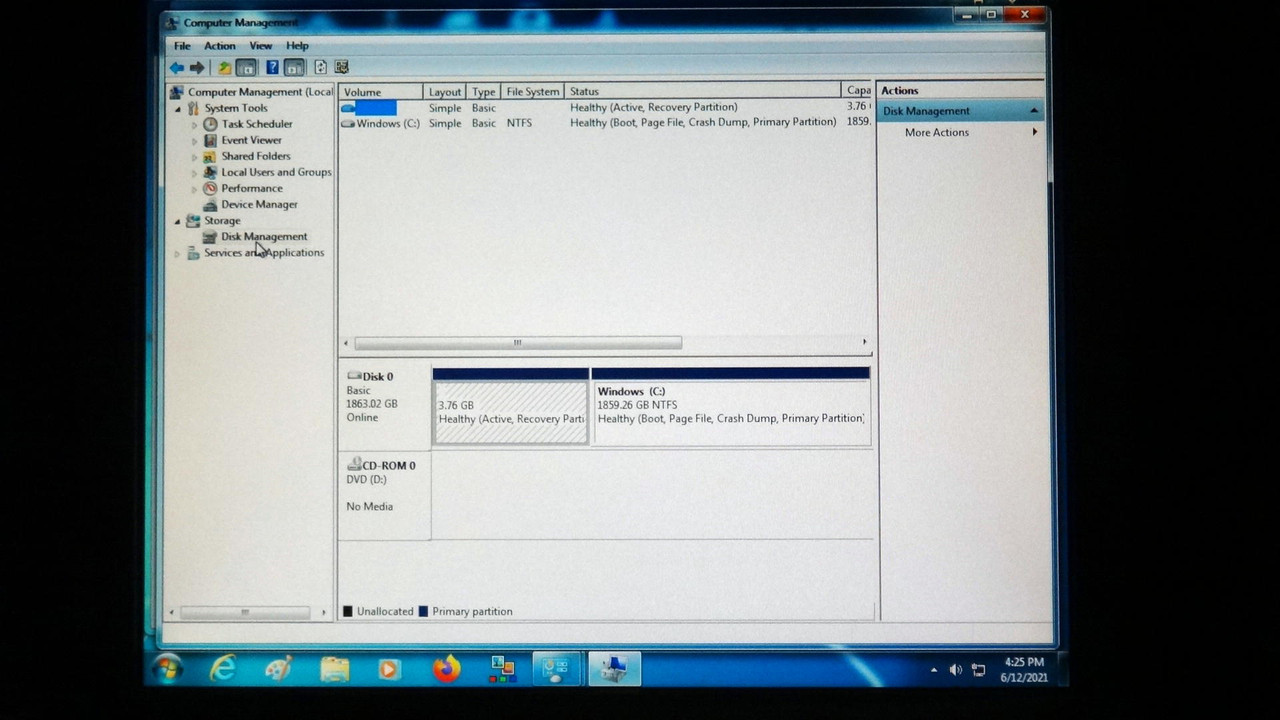Open the Help menu
The image size is (1280, 720).
coord(297,46)
